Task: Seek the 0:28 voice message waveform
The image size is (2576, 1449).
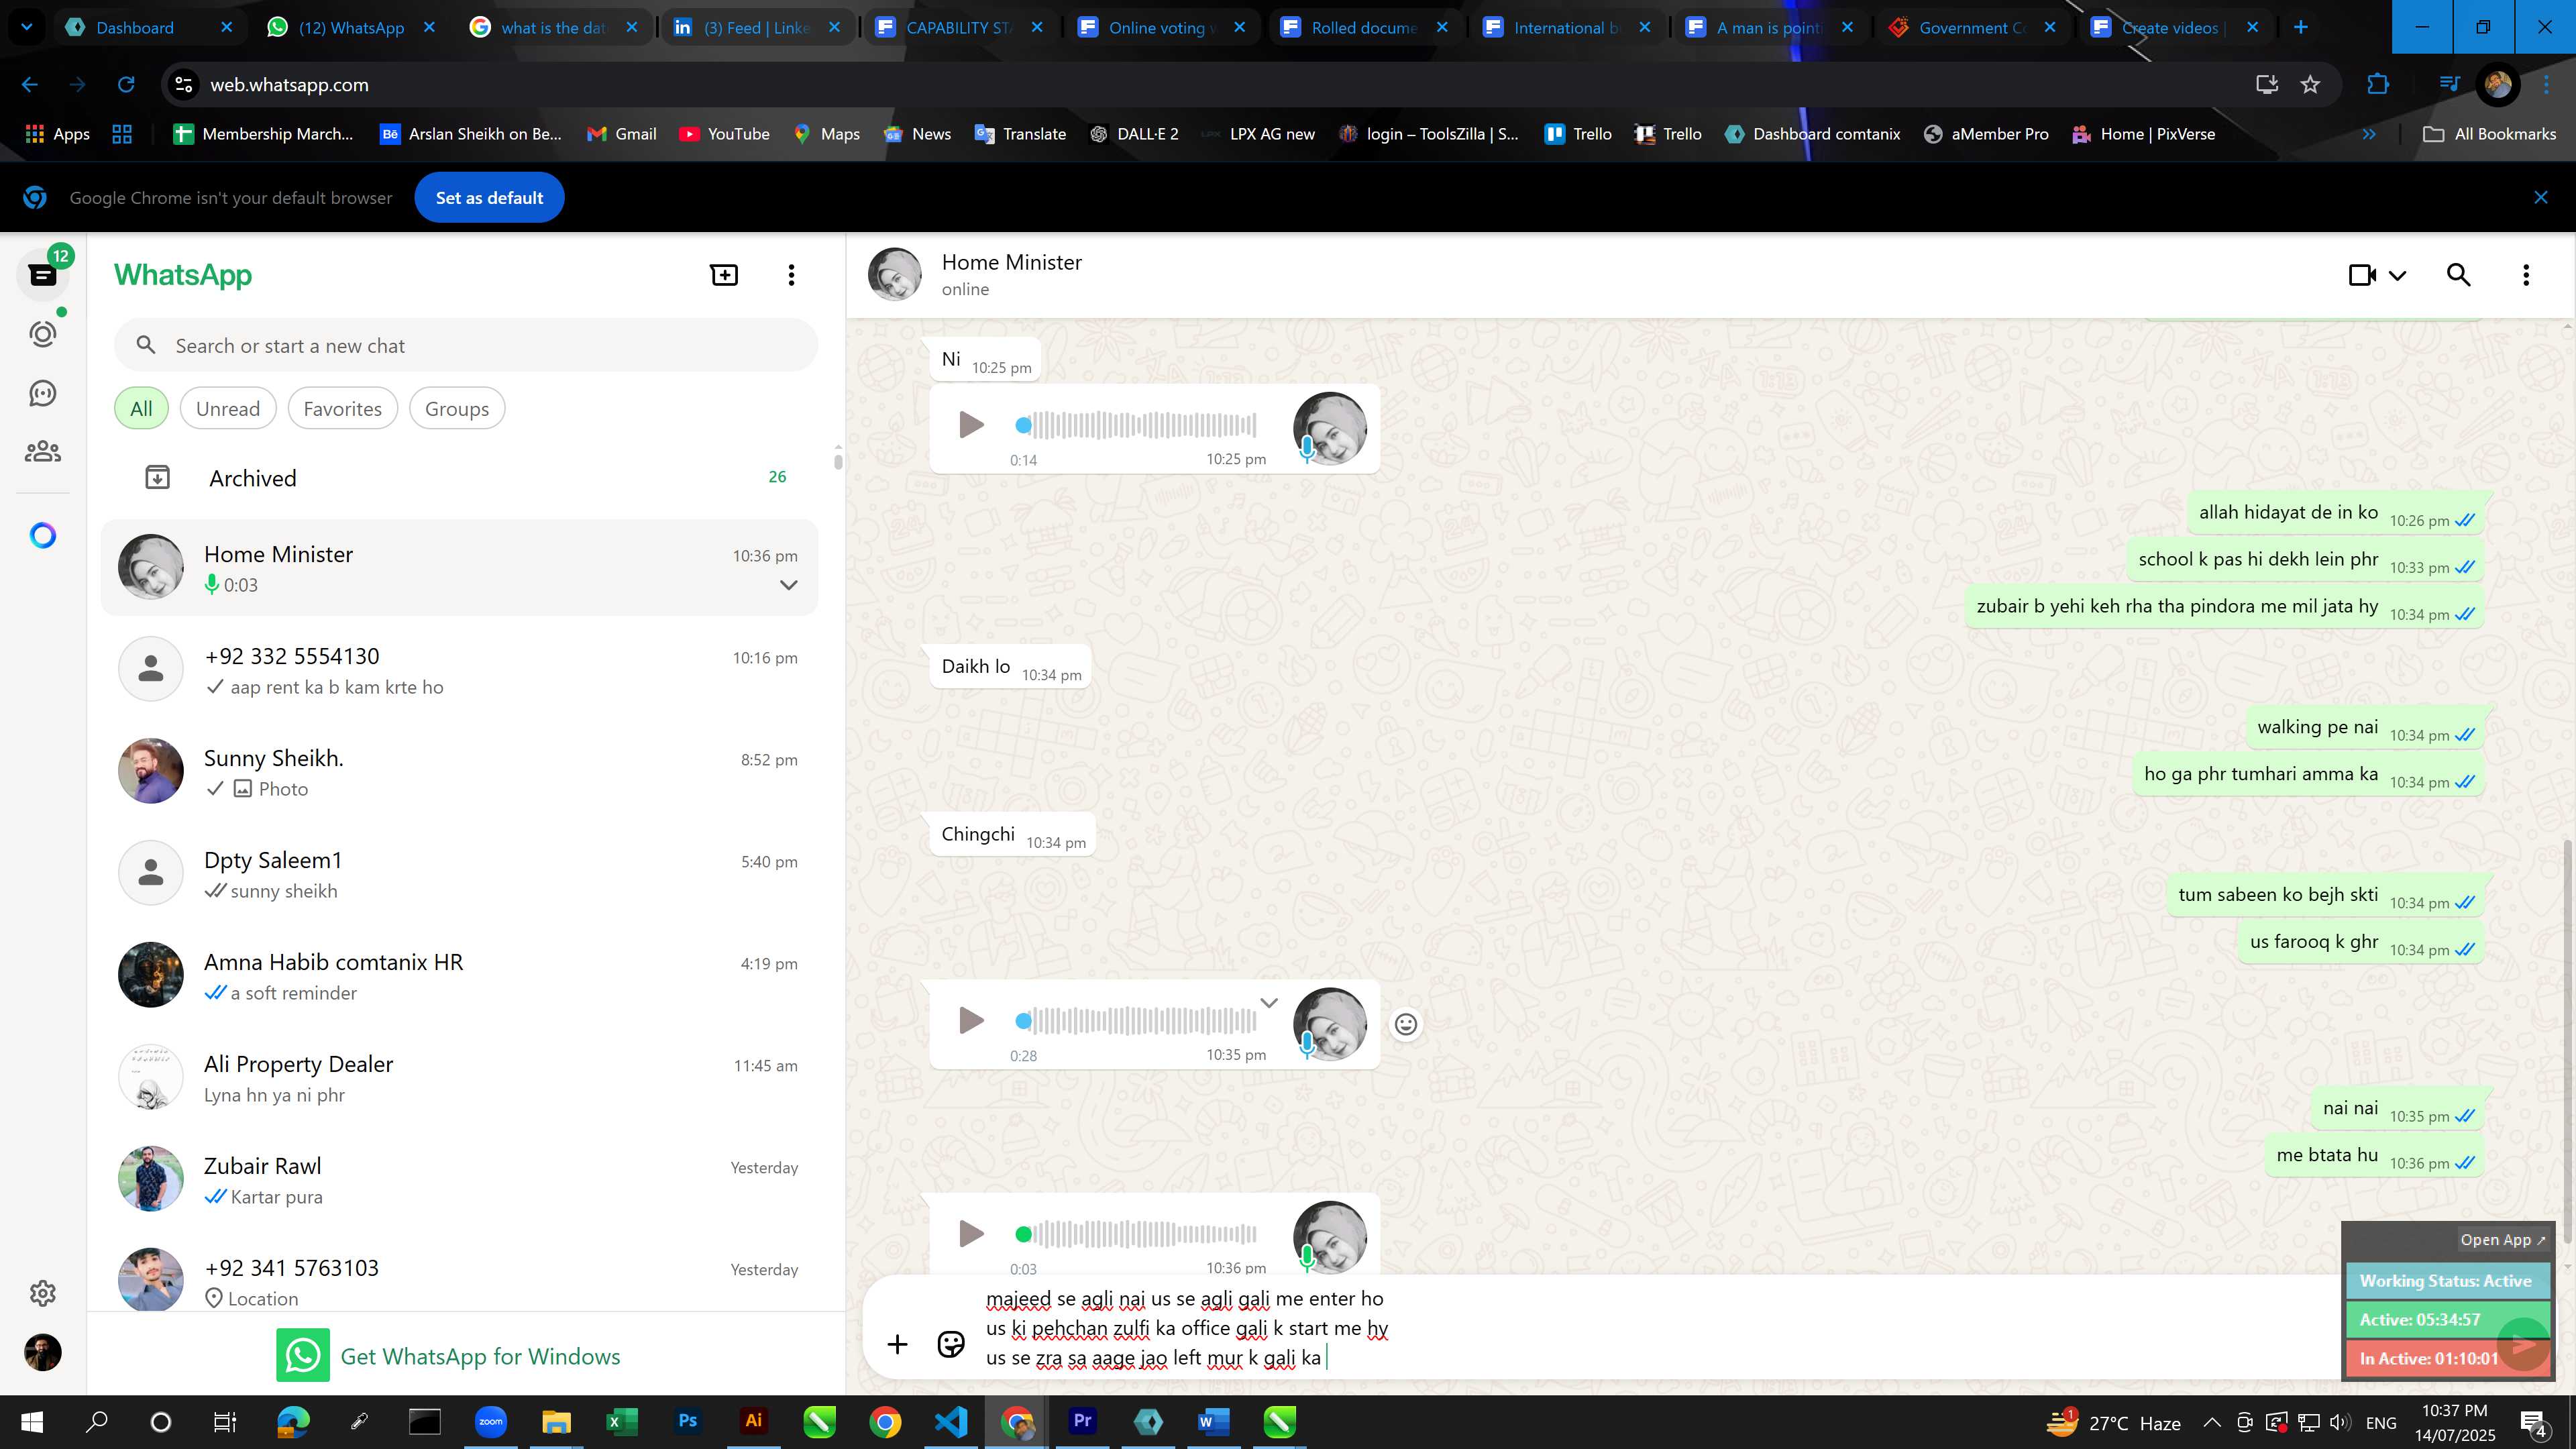Action: coord(1136,1020)
